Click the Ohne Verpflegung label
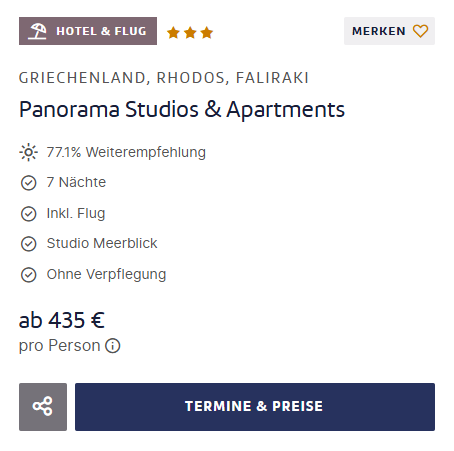454x451 pixels. point(106,275)
